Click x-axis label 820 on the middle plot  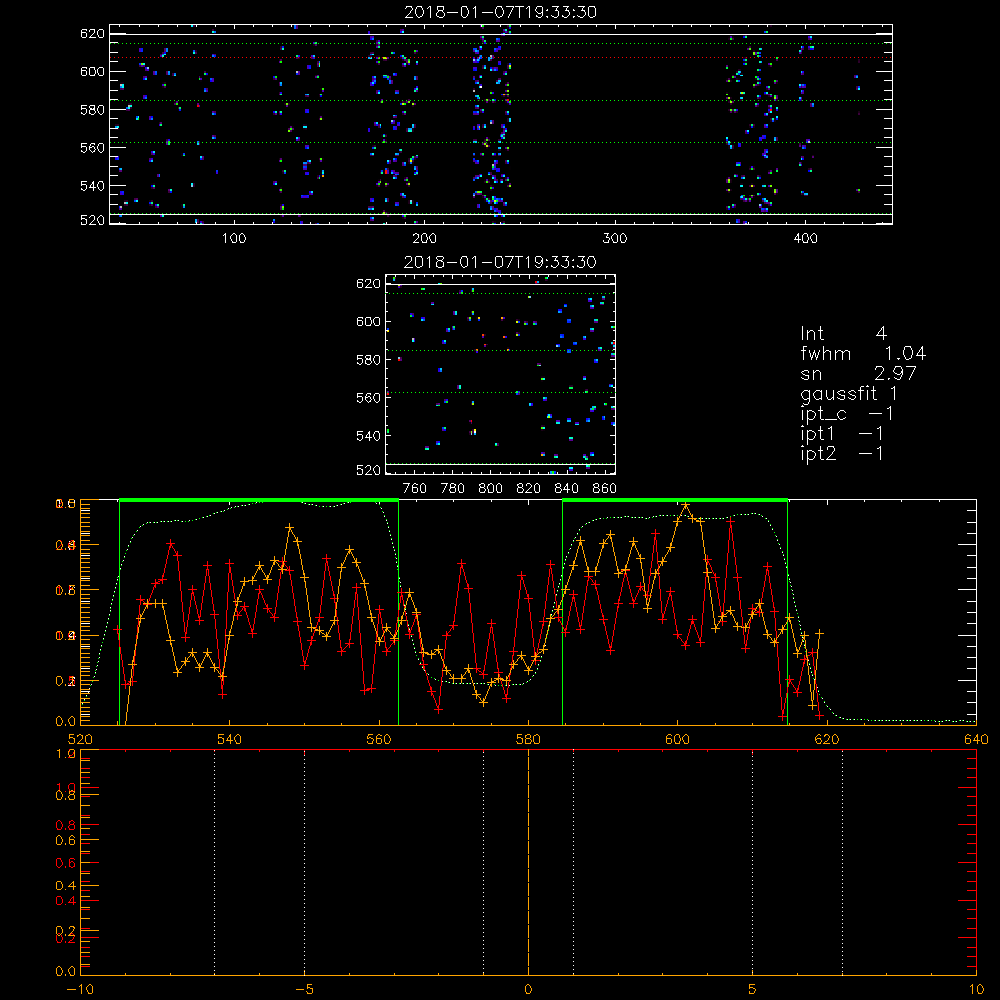529,489
